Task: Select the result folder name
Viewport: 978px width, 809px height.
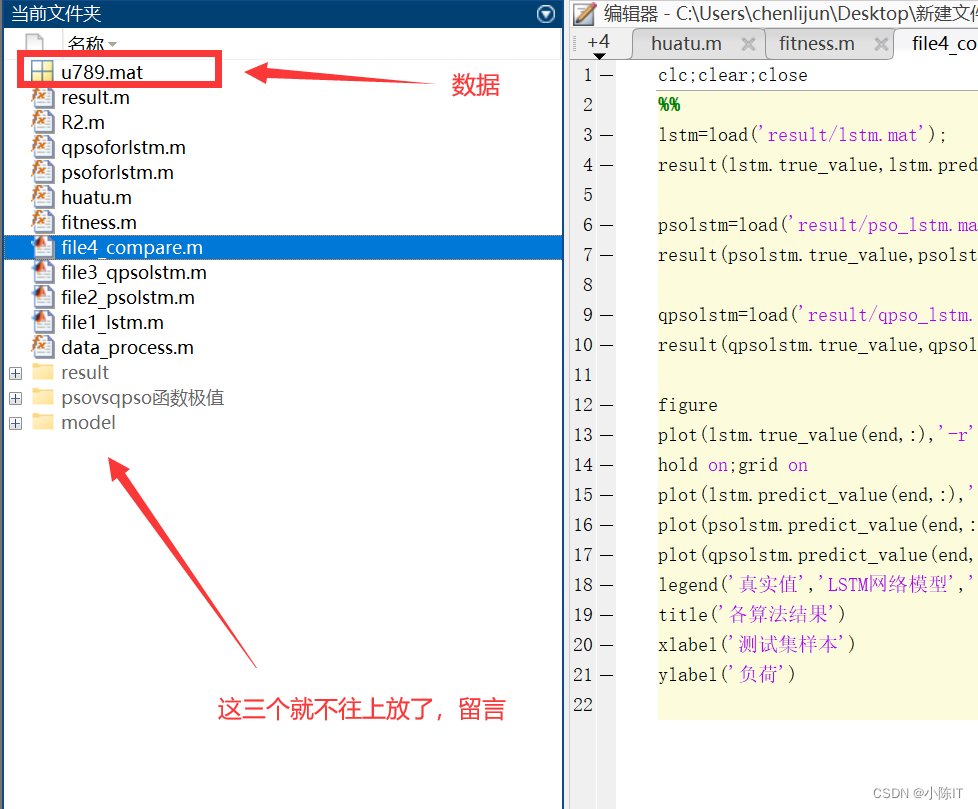Action: pyautogui.click(x=85, y=372)
